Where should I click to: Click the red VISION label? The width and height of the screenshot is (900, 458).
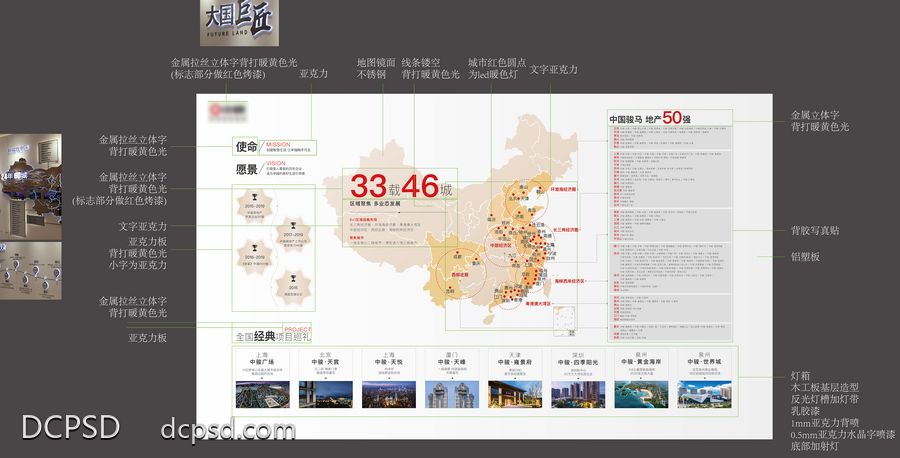click(276, 163)
